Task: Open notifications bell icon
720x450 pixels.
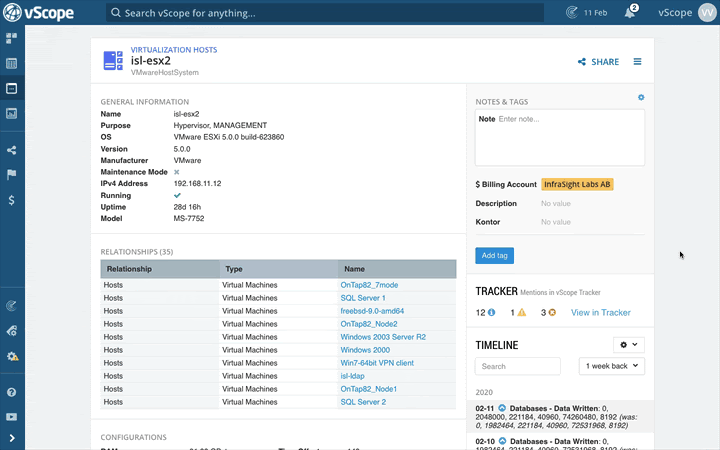Action: click(630, 12)
